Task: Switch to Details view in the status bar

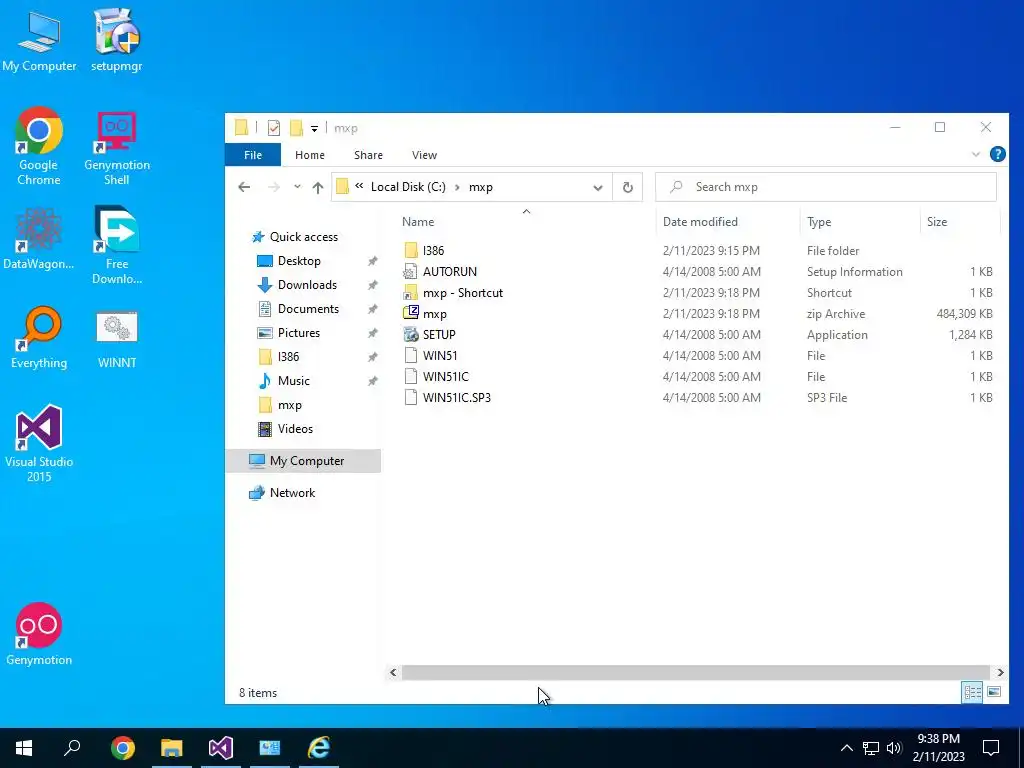Action: [972, 692]
